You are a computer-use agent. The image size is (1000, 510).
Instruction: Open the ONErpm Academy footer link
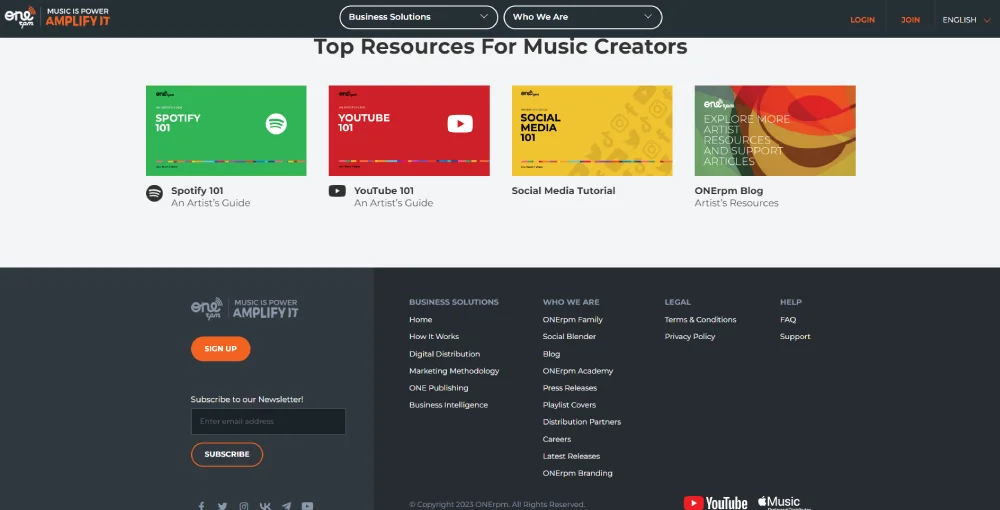point(578,371)
